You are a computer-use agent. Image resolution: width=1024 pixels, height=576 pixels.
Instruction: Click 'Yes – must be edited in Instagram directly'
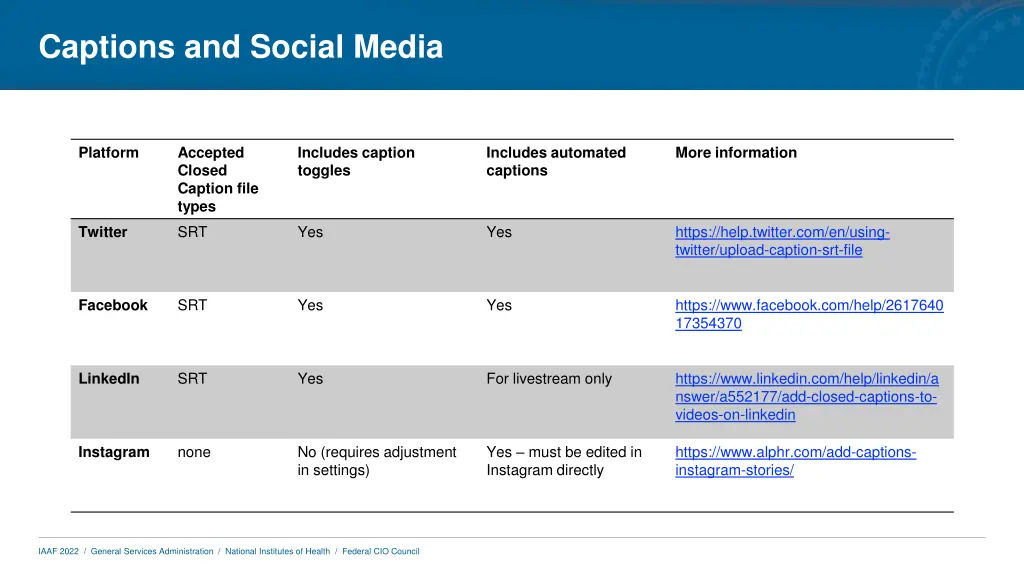point(564,461)
